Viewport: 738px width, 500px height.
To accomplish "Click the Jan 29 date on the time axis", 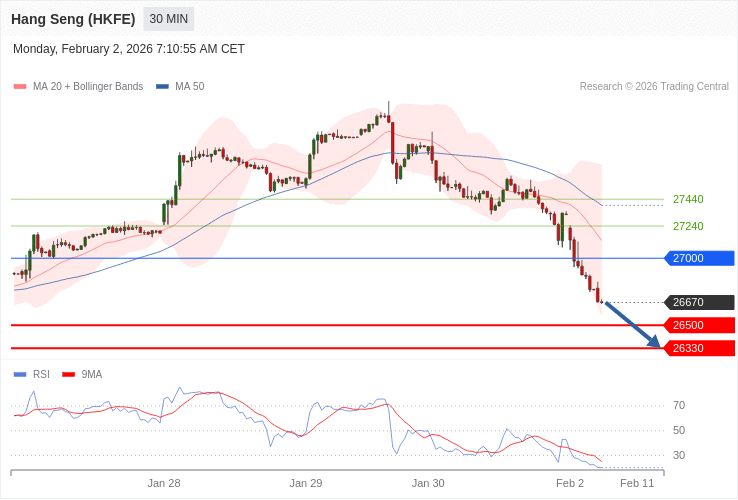I will tap(306, 483).
